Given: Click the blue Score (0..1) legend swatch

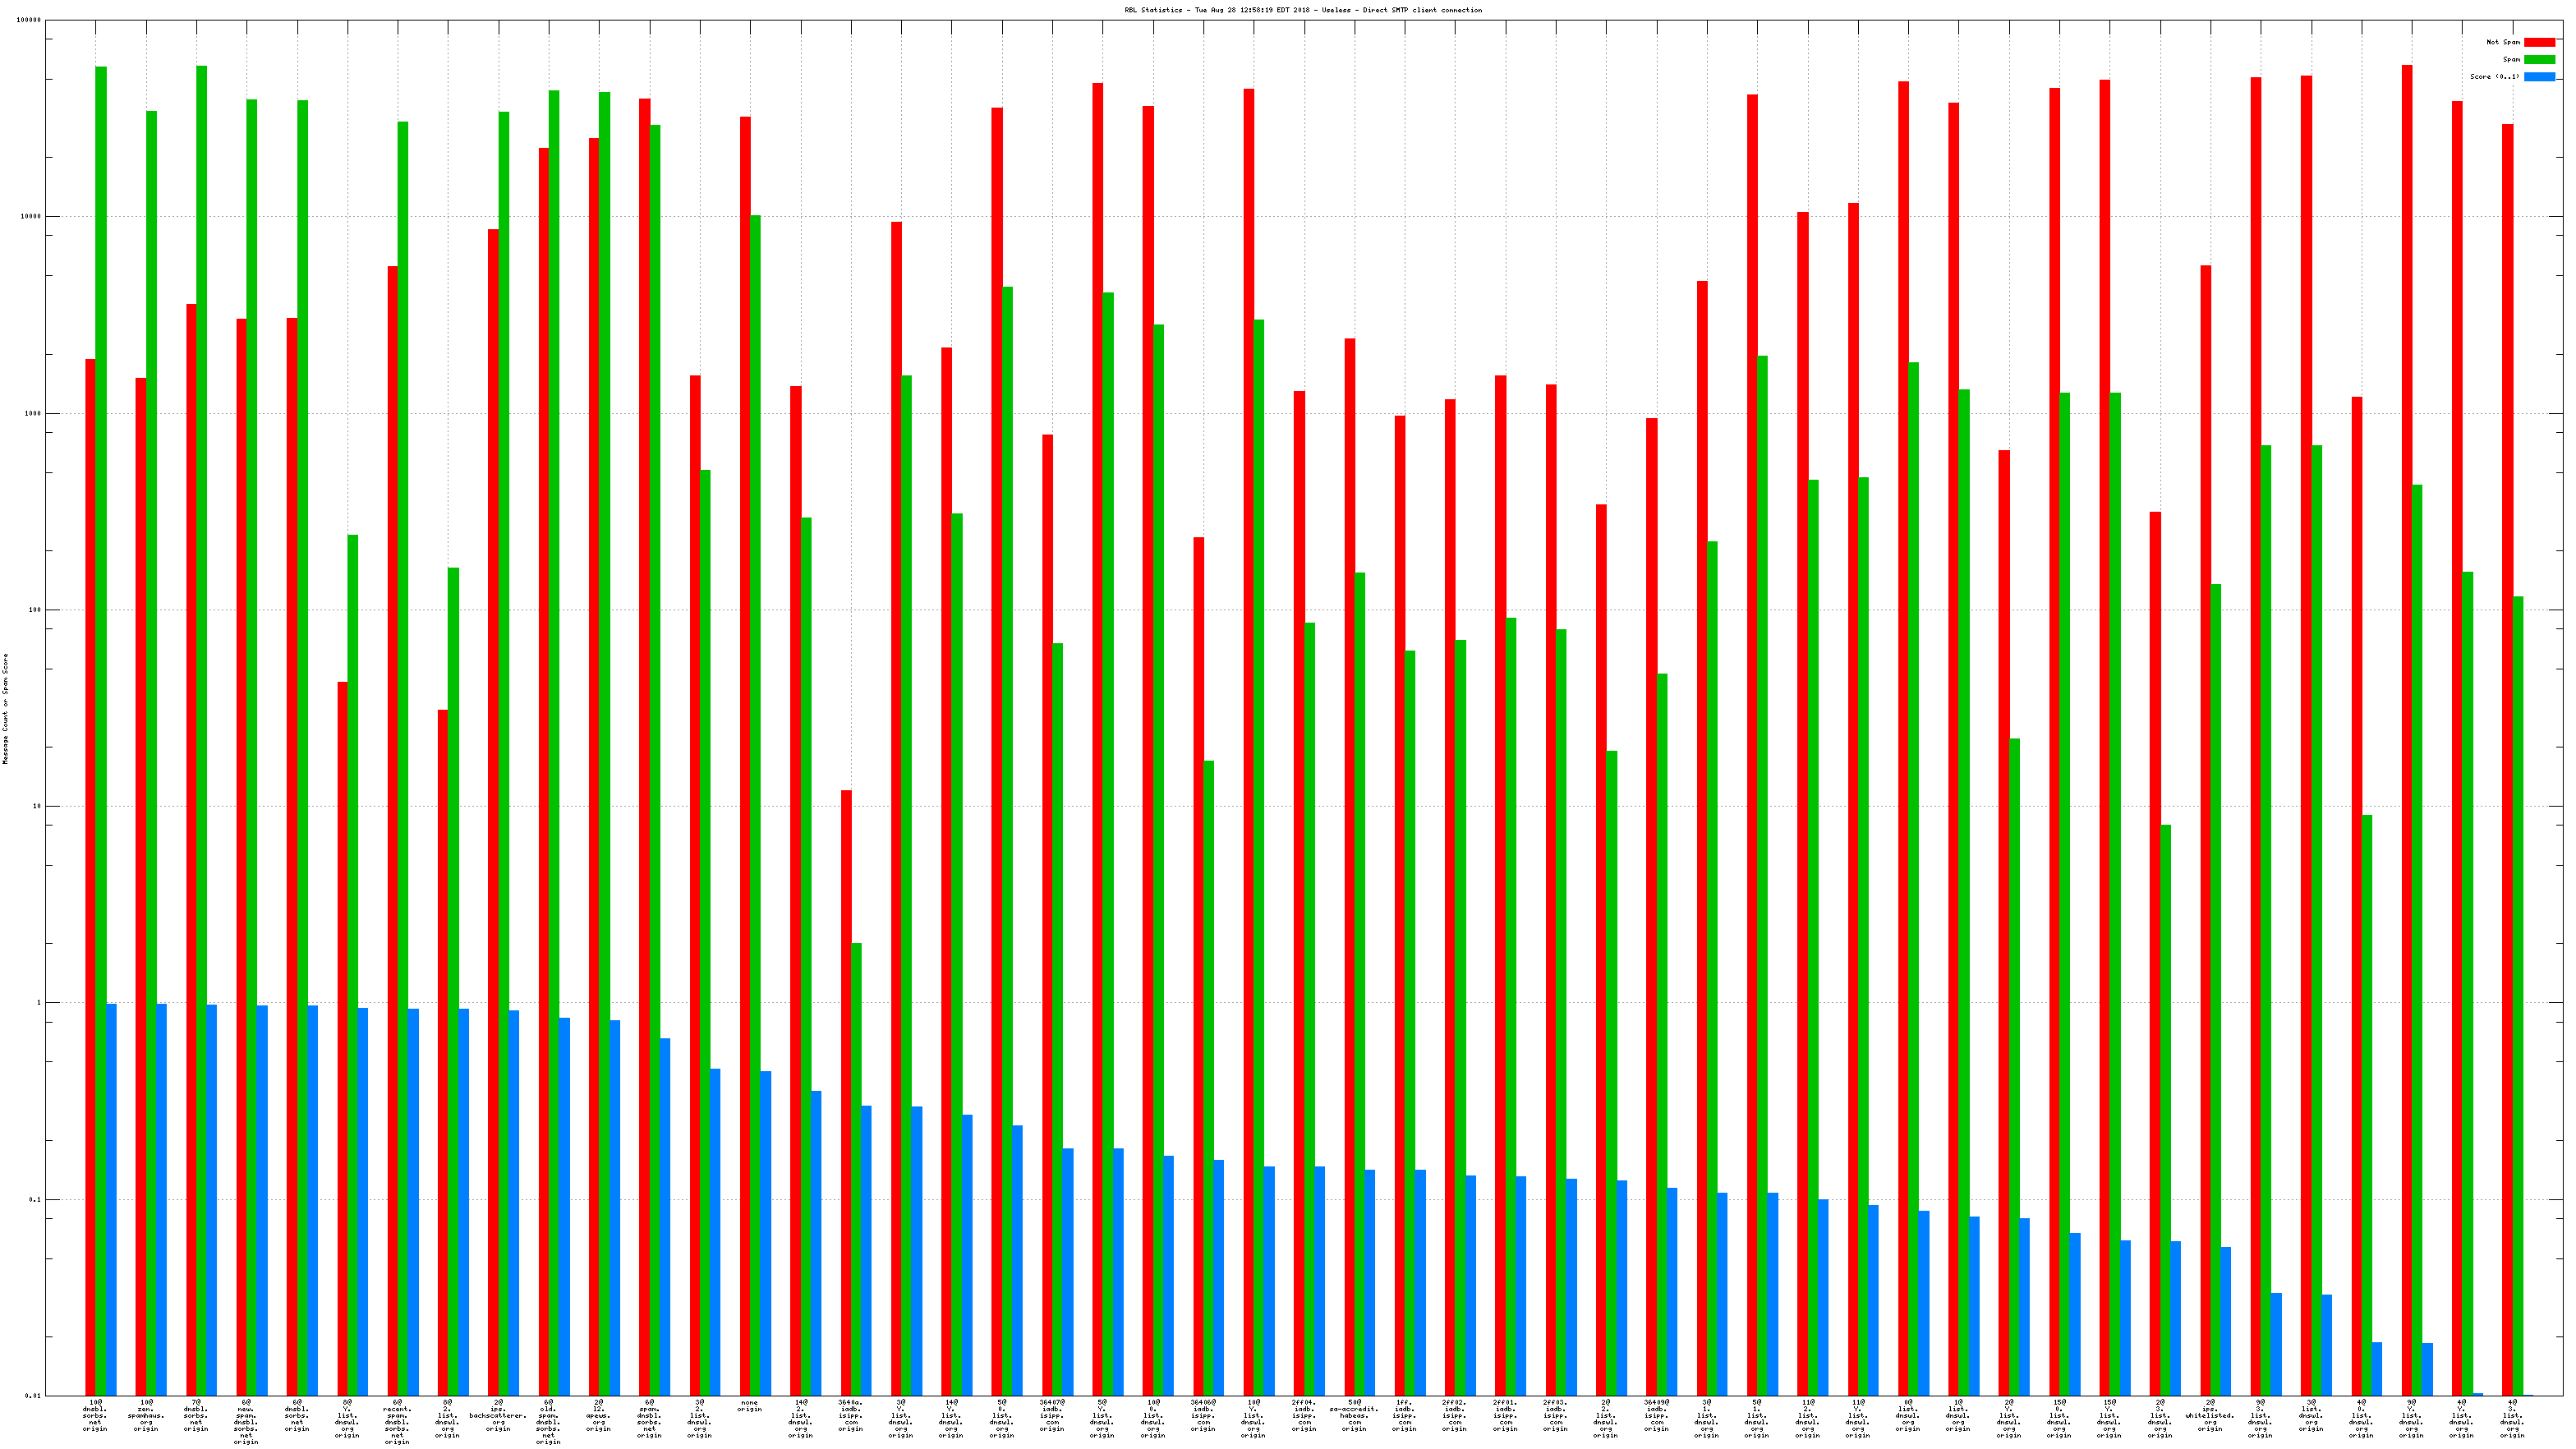Looking at the screenshot, I should point(2539,77).
